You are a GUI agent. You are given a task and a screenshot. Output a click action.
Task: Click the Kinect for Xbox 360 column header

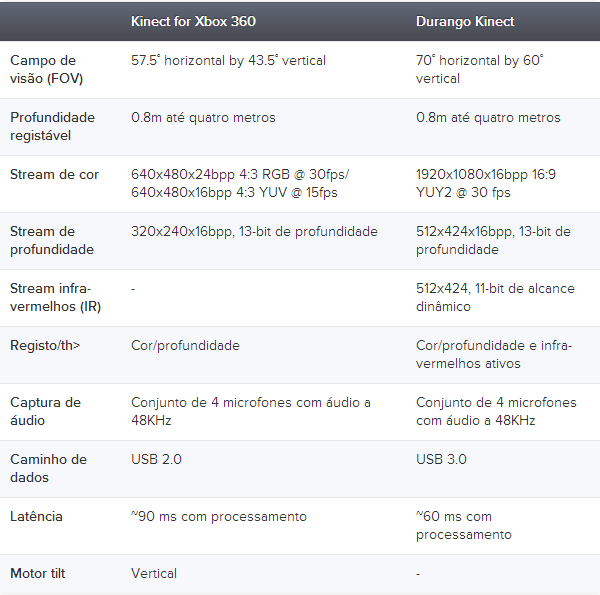pyautogui.click(x=193, y=21)
